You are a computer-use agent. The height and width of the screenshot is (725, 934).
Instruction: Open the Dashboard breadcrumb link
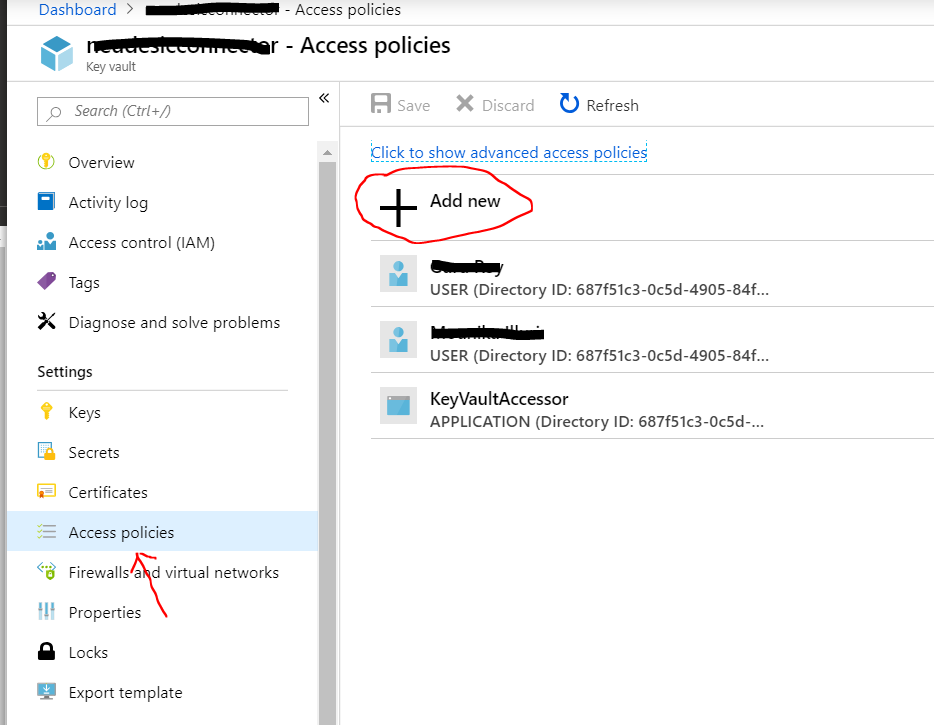pyautogui.click(x=77, y=9)
